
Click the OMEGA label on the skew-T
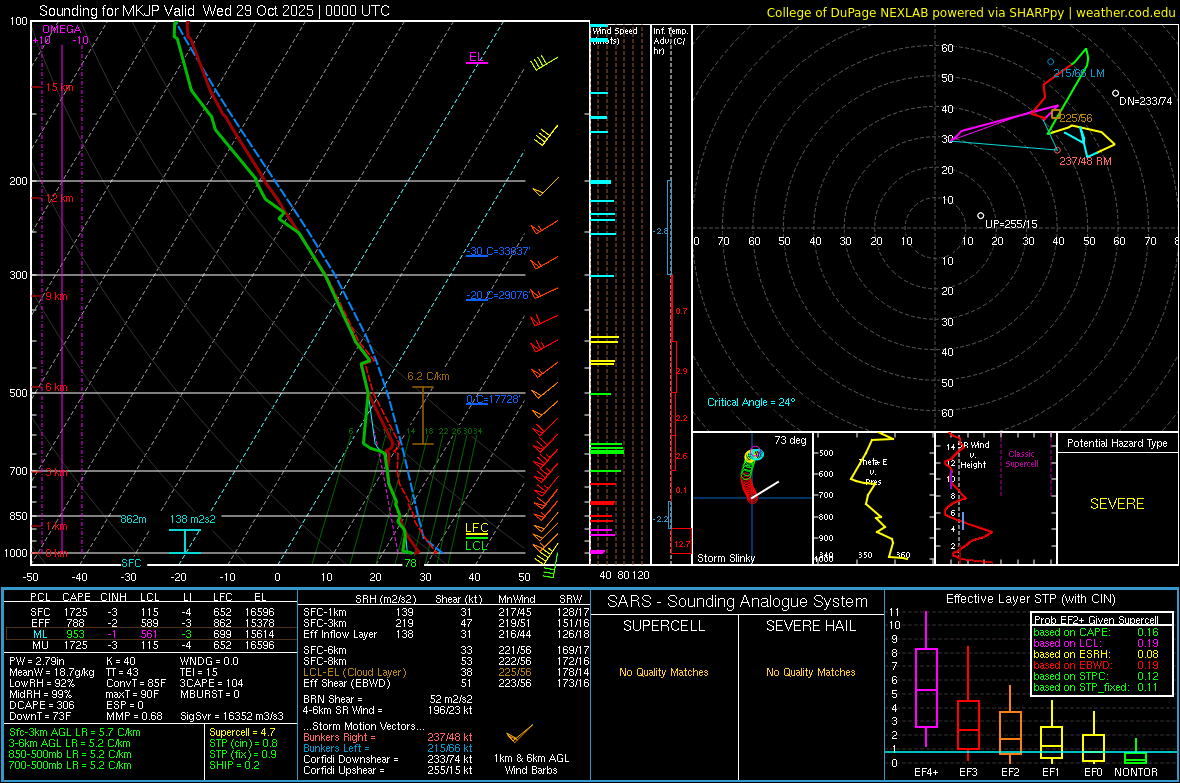(x=62, y=29)
